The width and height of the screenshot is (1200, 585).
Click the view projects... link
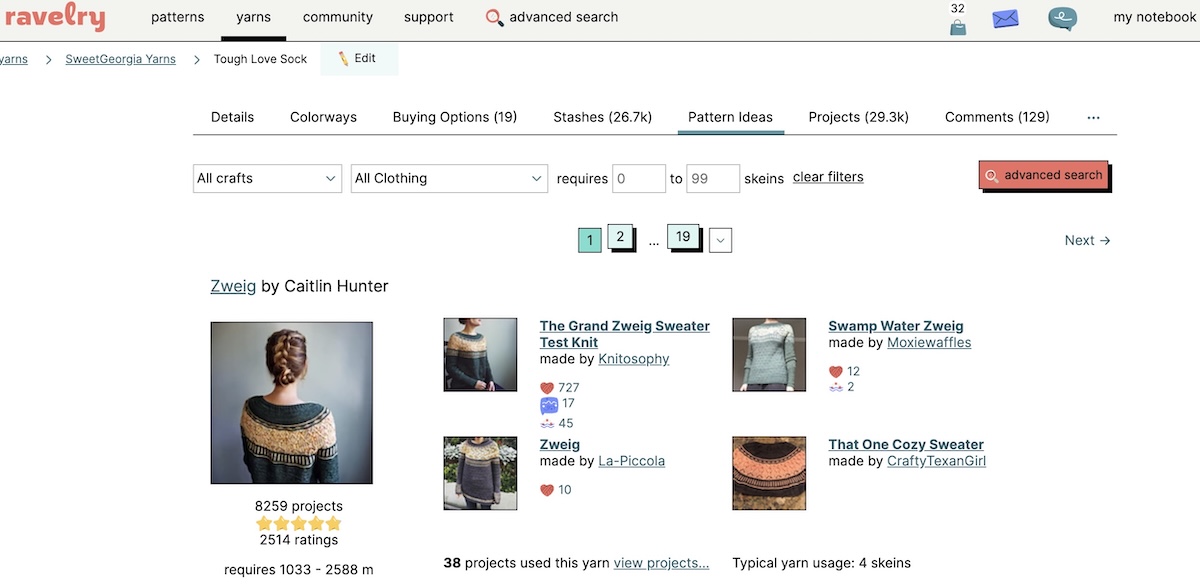[661, 563]
